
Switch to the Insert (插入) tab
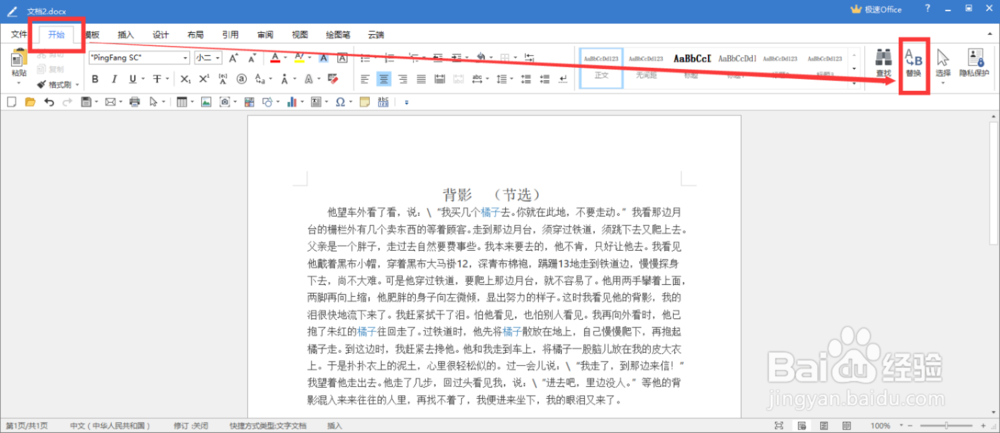point(126,34)
